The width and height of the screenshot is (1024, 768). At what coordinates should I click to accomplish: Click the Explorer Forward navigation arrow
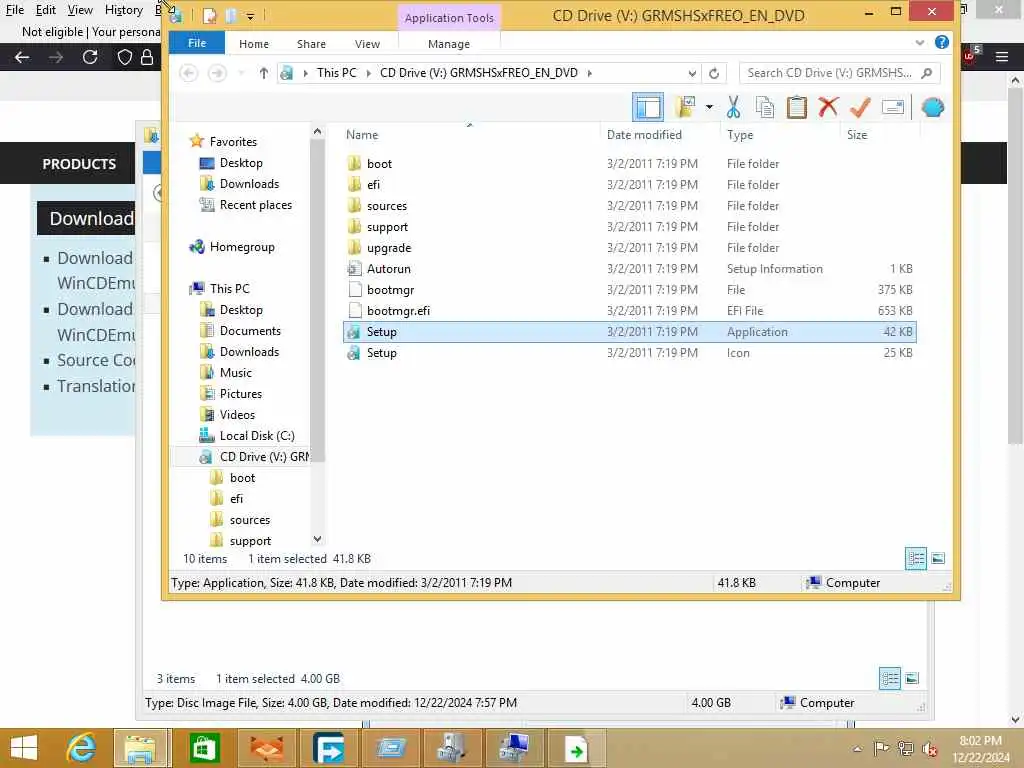point(217,72)
